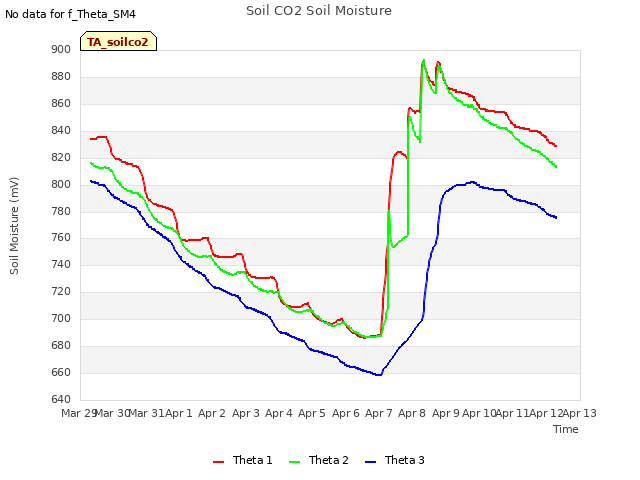Click the Apr 13 x-axis date label

(579, 413)
